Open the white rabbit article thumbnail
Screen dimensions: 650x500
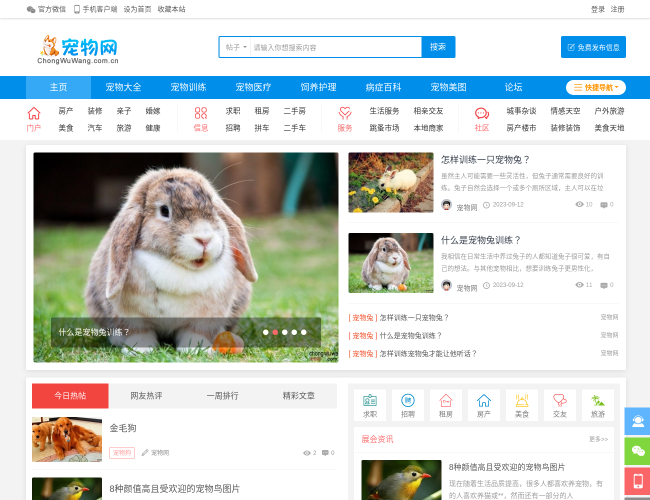[x=391, y=182]
